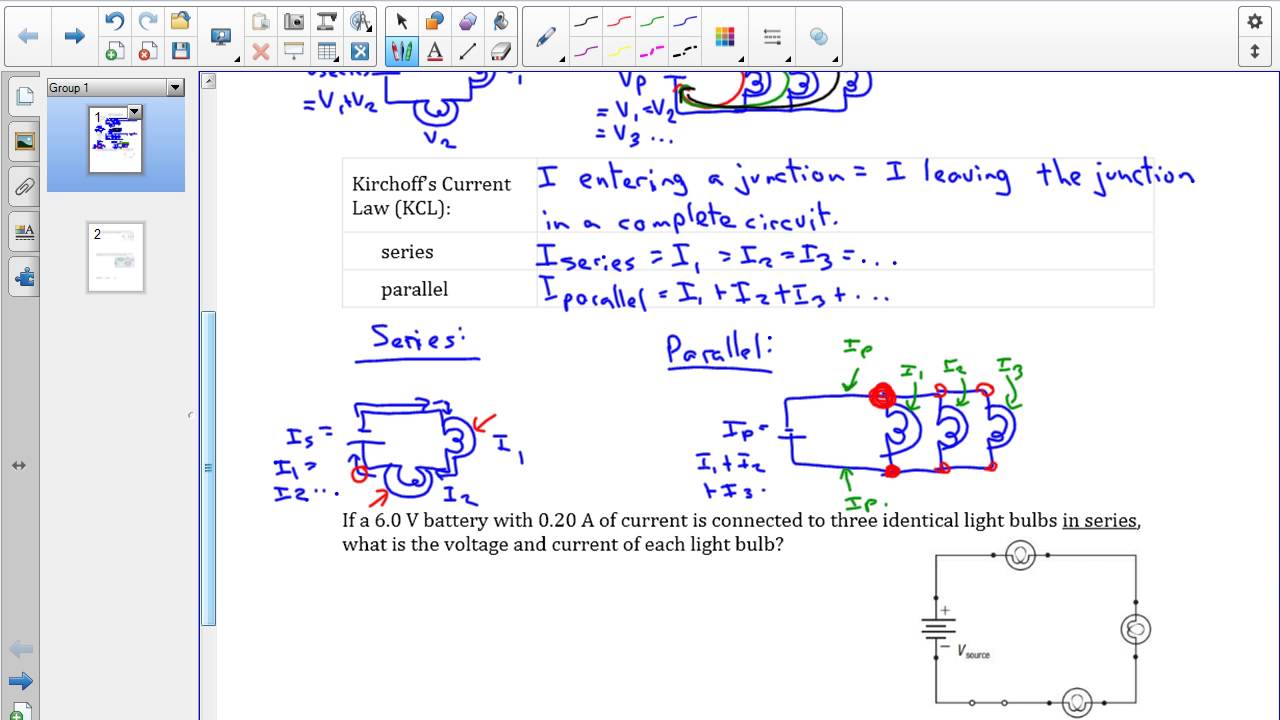1280x720 pixels.
Task: Click the 'Kirchoff's Current Law (KCL):' table cell
Action: point(439,195)
